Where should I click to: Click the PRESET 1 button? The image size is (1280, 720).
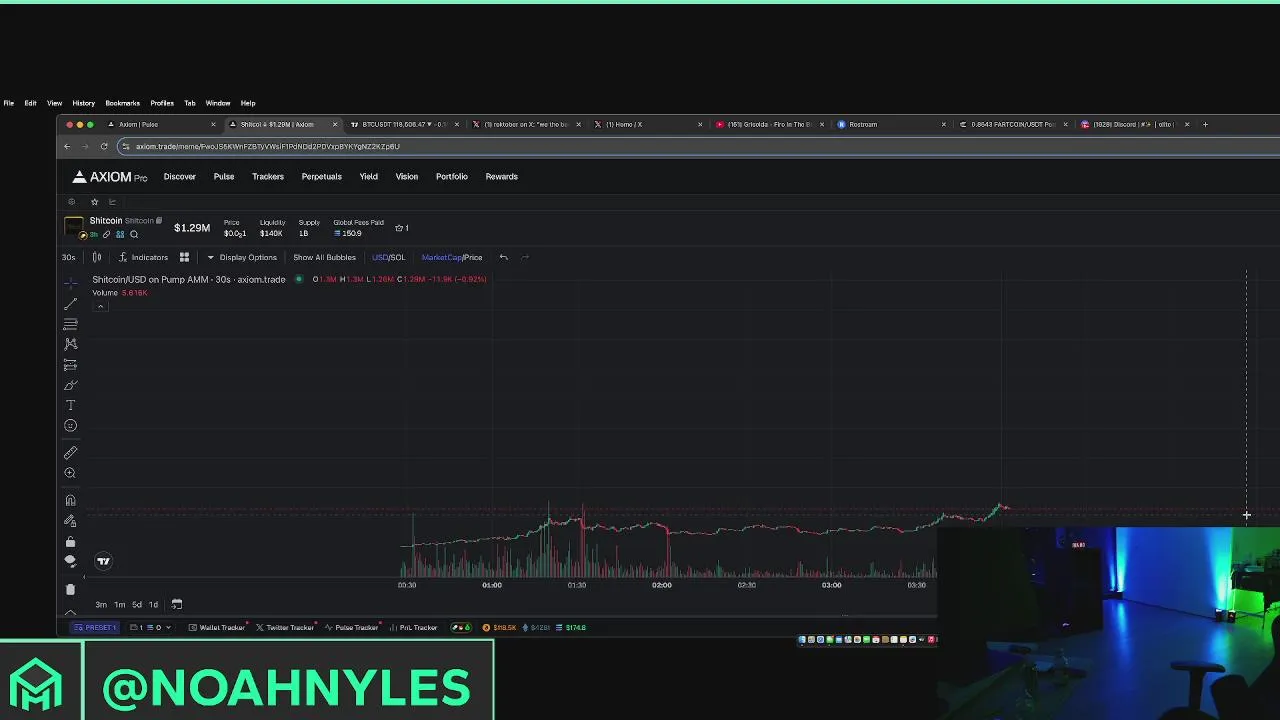tap(95, 627)
